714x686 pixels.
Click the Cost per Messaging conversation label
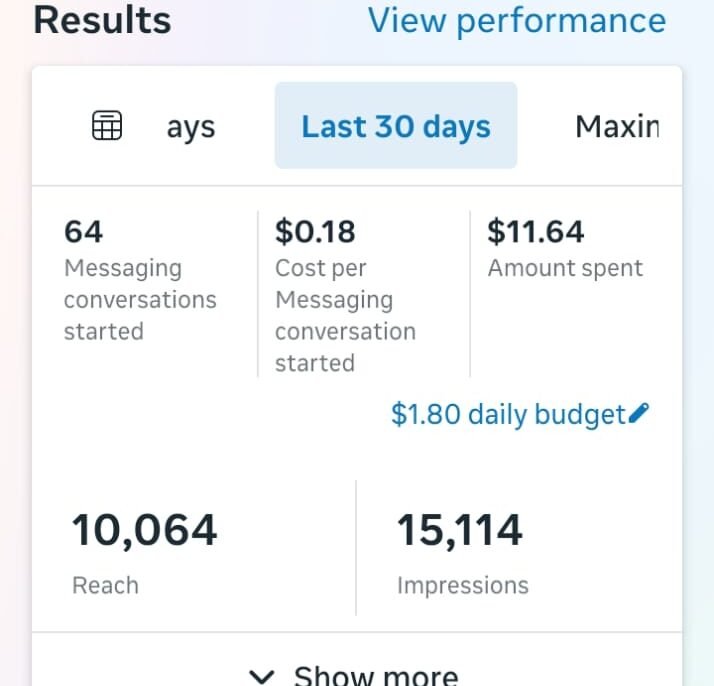(345, 316)
